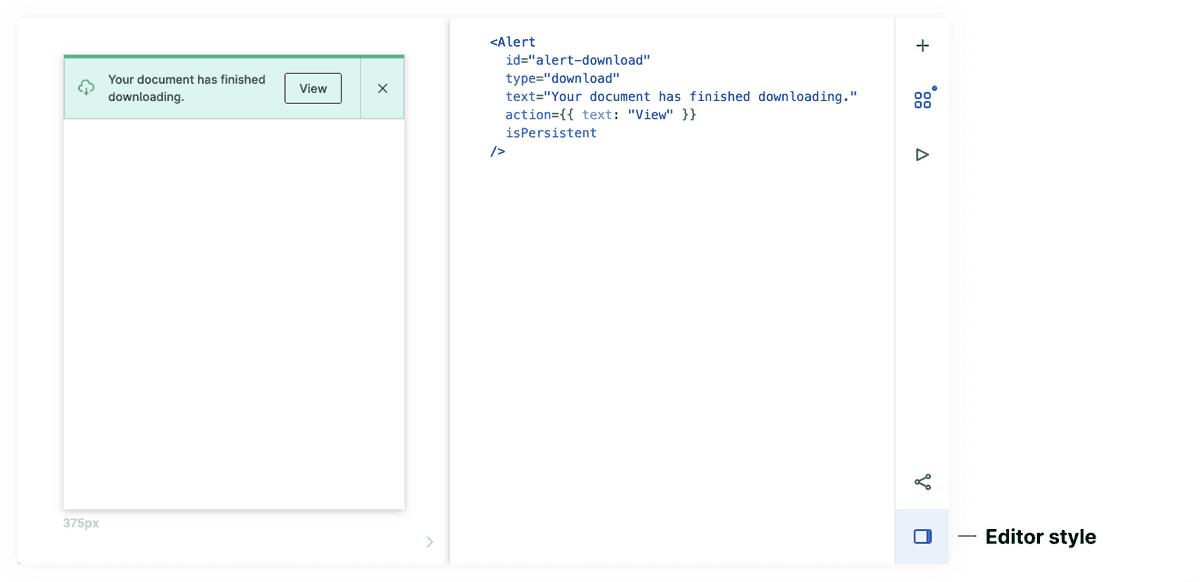Place cursor on the id="alert-download" code line

(x=577, y=60)
